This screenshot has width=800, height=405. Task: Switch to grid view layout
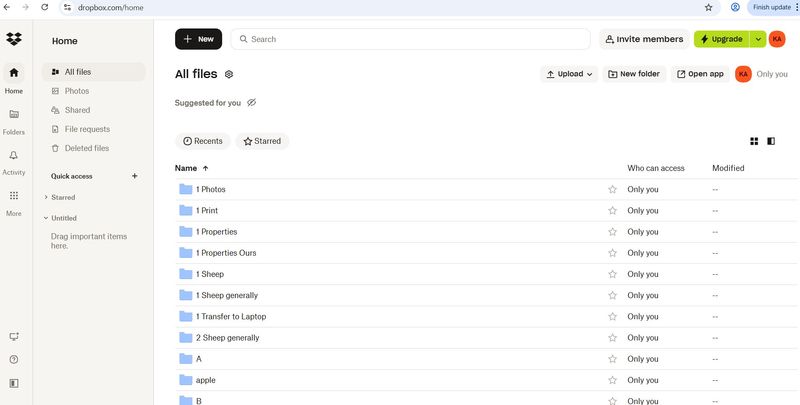click(x=754, y=141)
